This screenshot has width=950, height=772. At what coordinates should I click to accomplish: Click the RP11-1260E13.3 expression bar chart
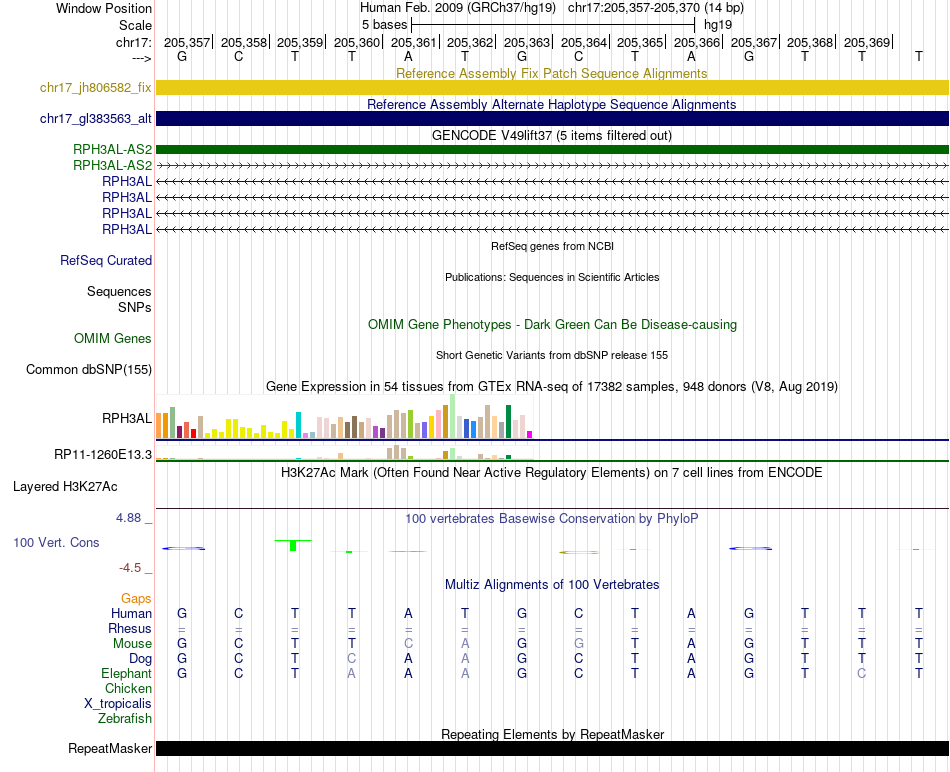point(344,453)
